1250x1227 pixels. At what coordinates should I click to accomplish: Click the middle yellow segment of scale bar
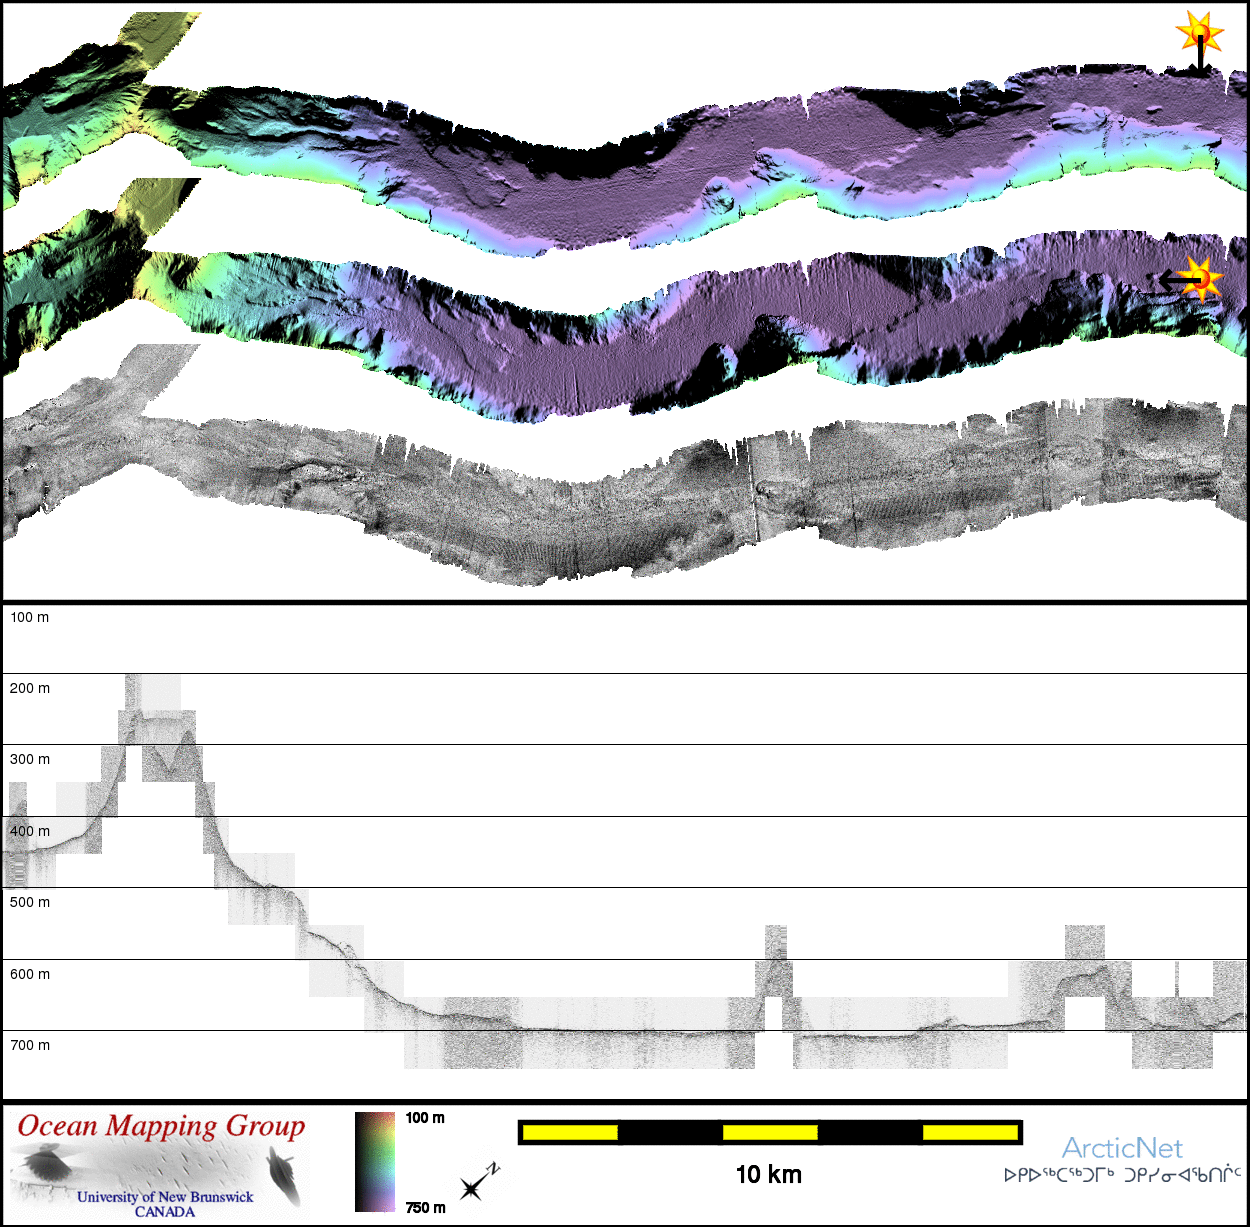[770, 1132]
